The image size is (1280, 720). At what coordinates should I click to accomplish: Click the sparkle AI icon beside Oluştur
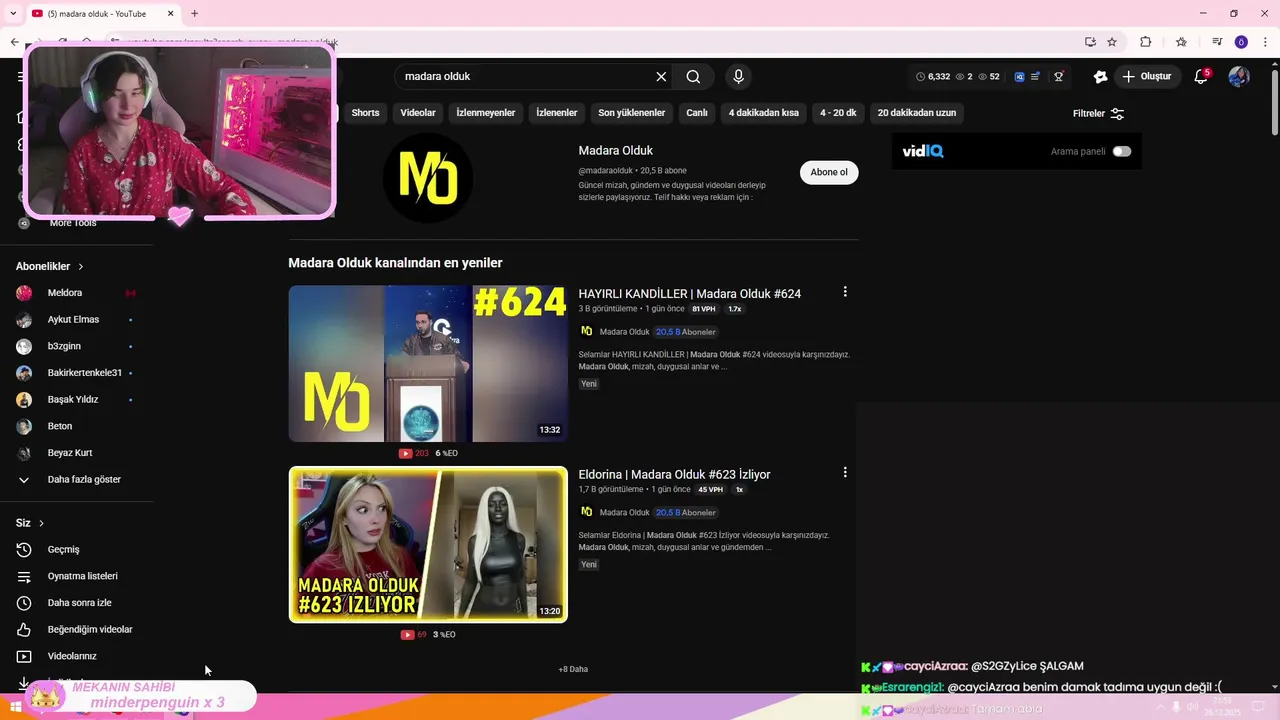(1100, 77)
